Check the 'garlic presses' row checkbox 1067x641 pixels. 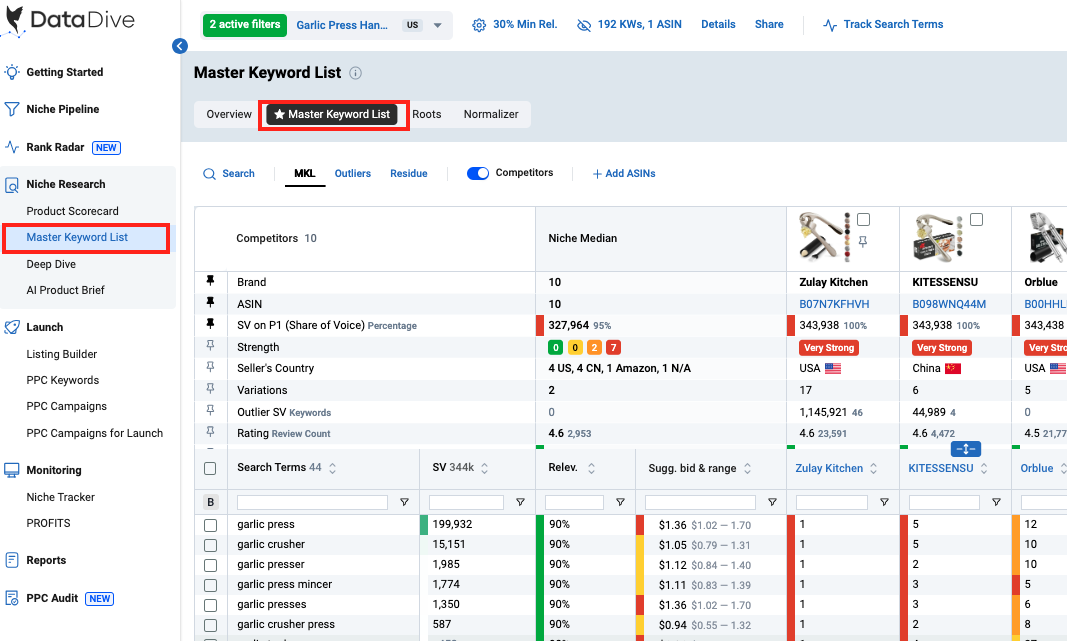pyautogui.click(x=210, y=605)
